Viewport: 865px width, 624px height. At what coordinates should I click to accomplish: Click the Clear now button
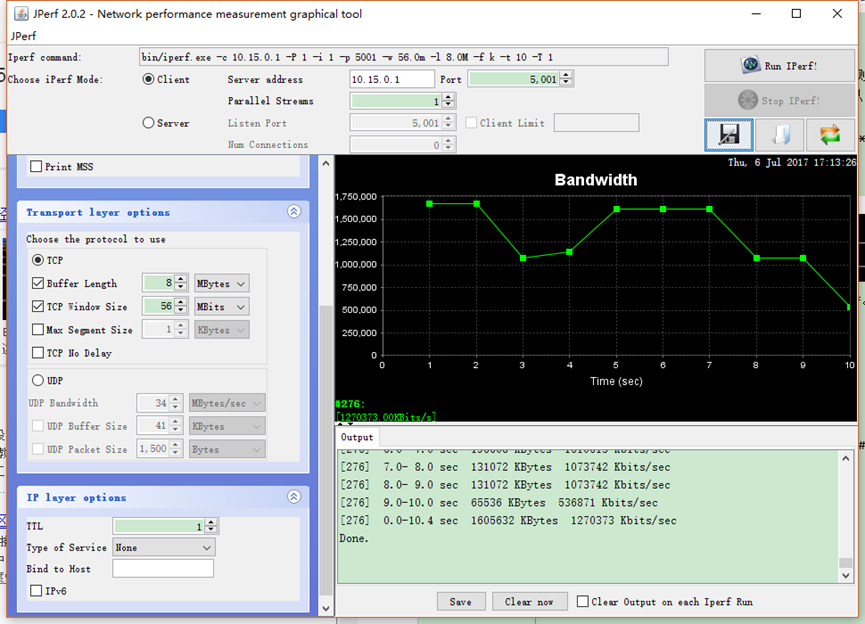[529, 601]
